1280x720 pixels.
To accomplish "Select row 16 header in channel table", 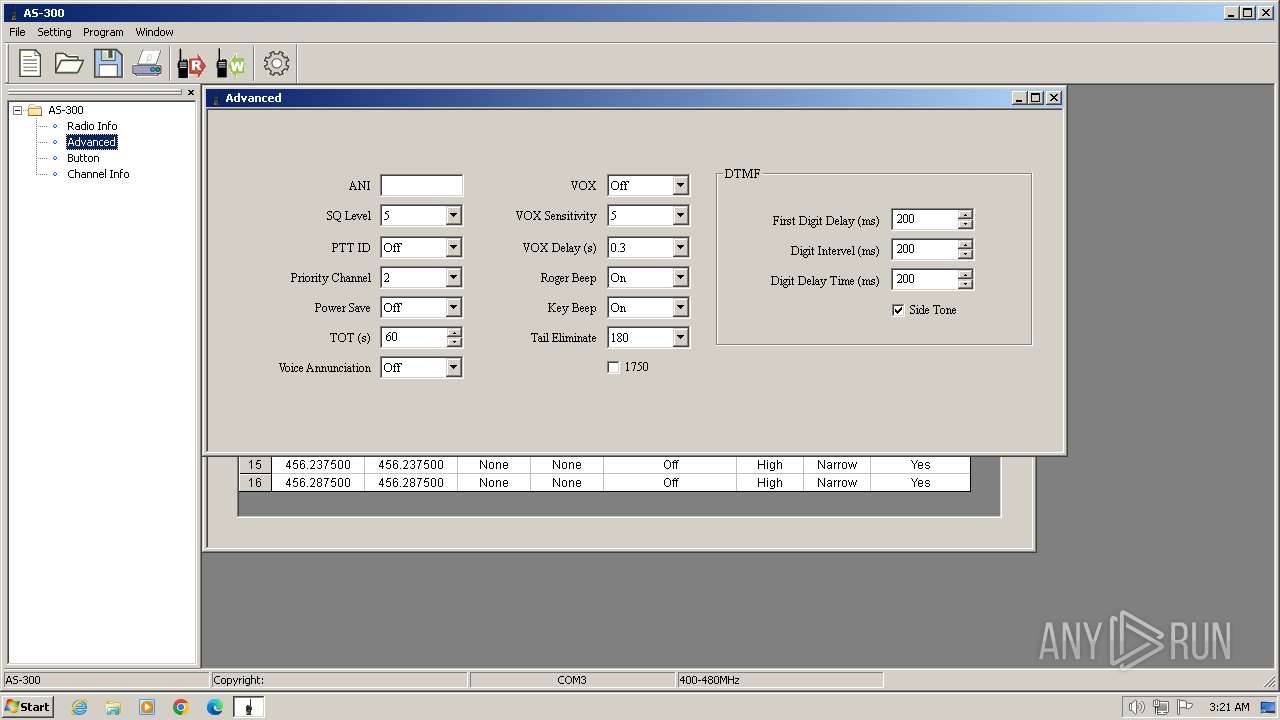I will pos(255,483).
